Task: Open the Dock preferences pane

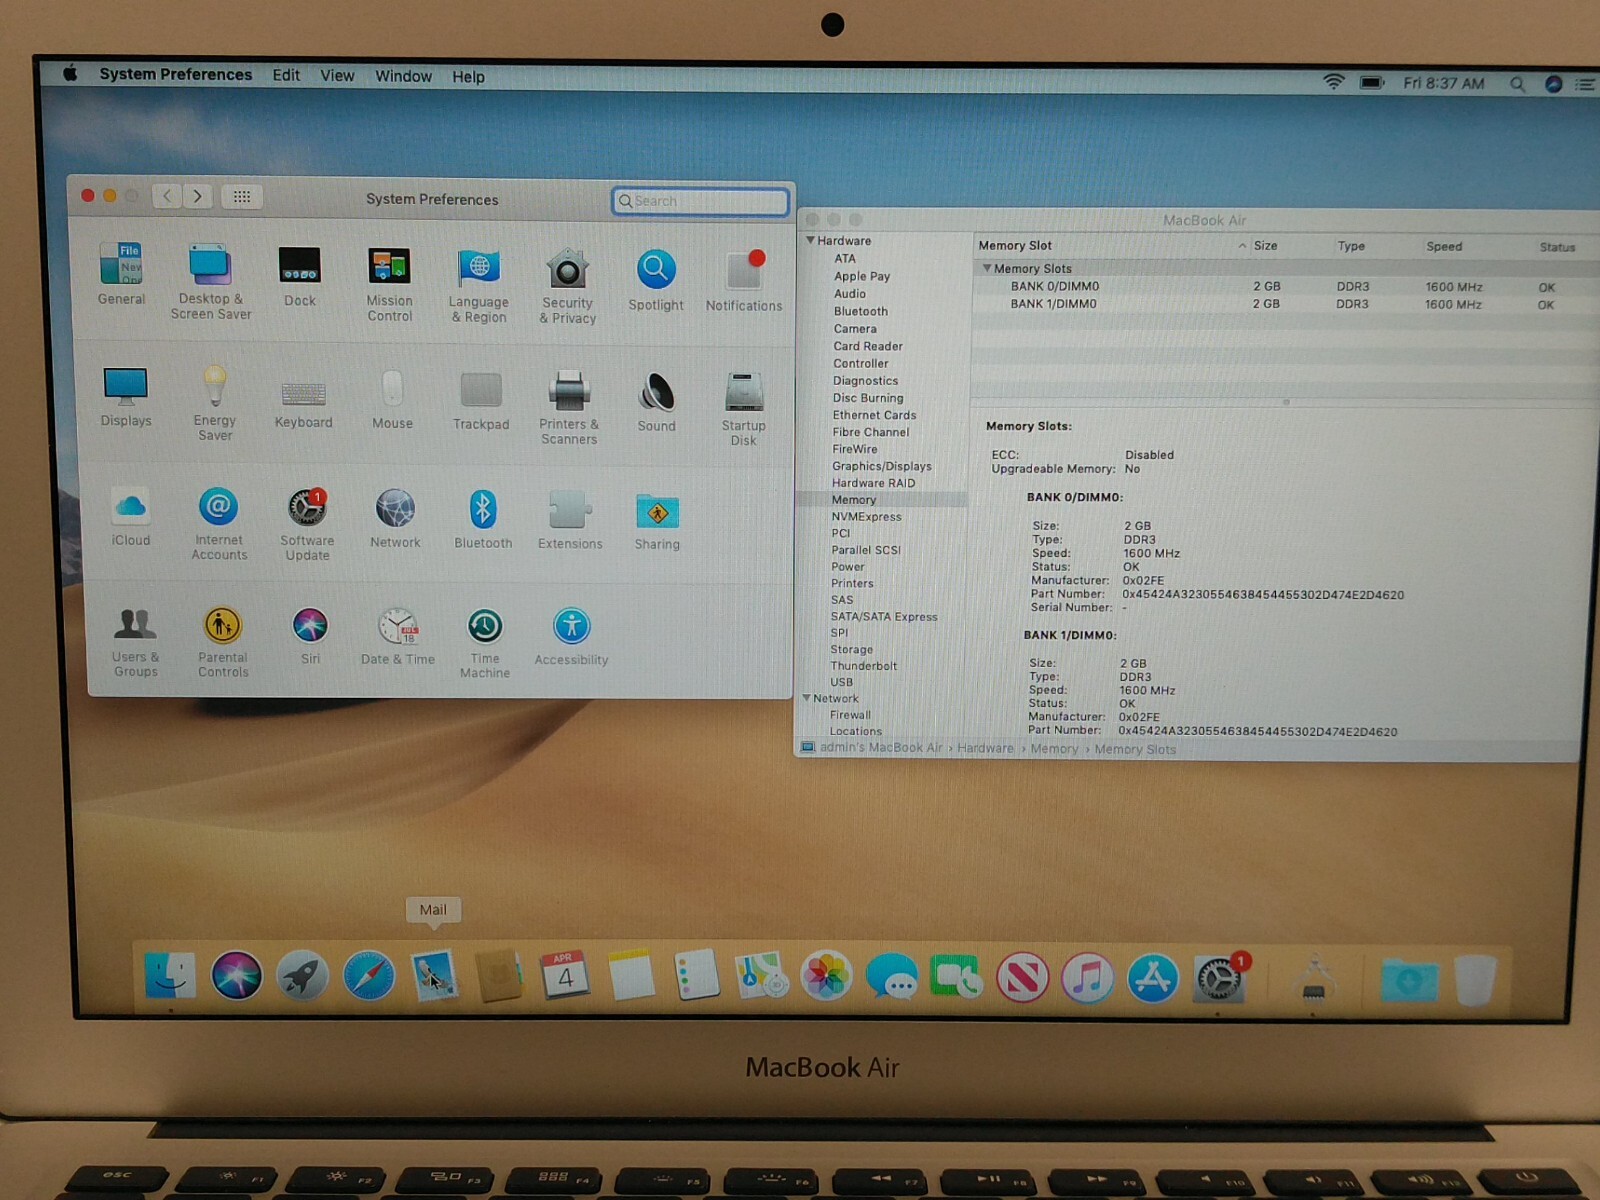Action: point(300,276)
